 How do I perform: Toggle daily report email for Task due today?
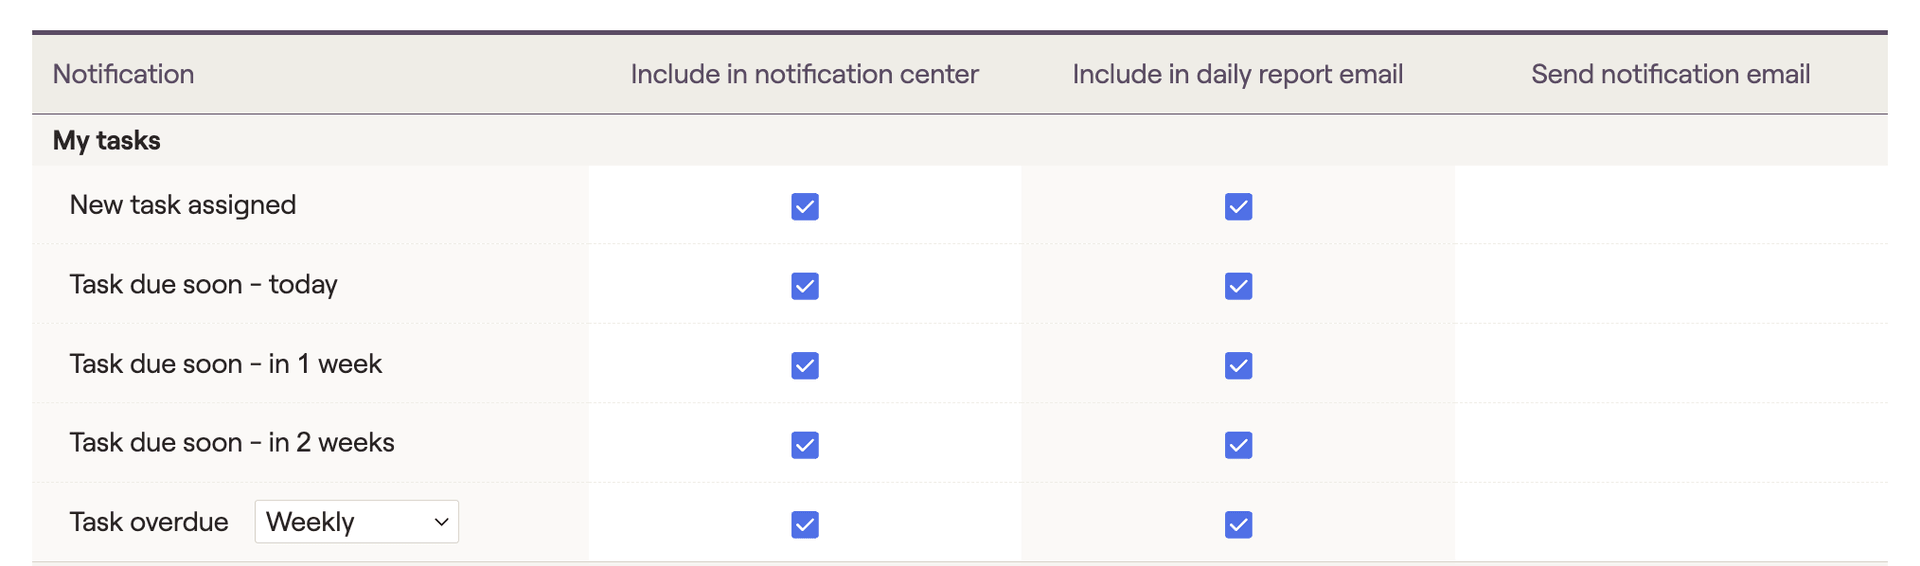[1238, 286]
